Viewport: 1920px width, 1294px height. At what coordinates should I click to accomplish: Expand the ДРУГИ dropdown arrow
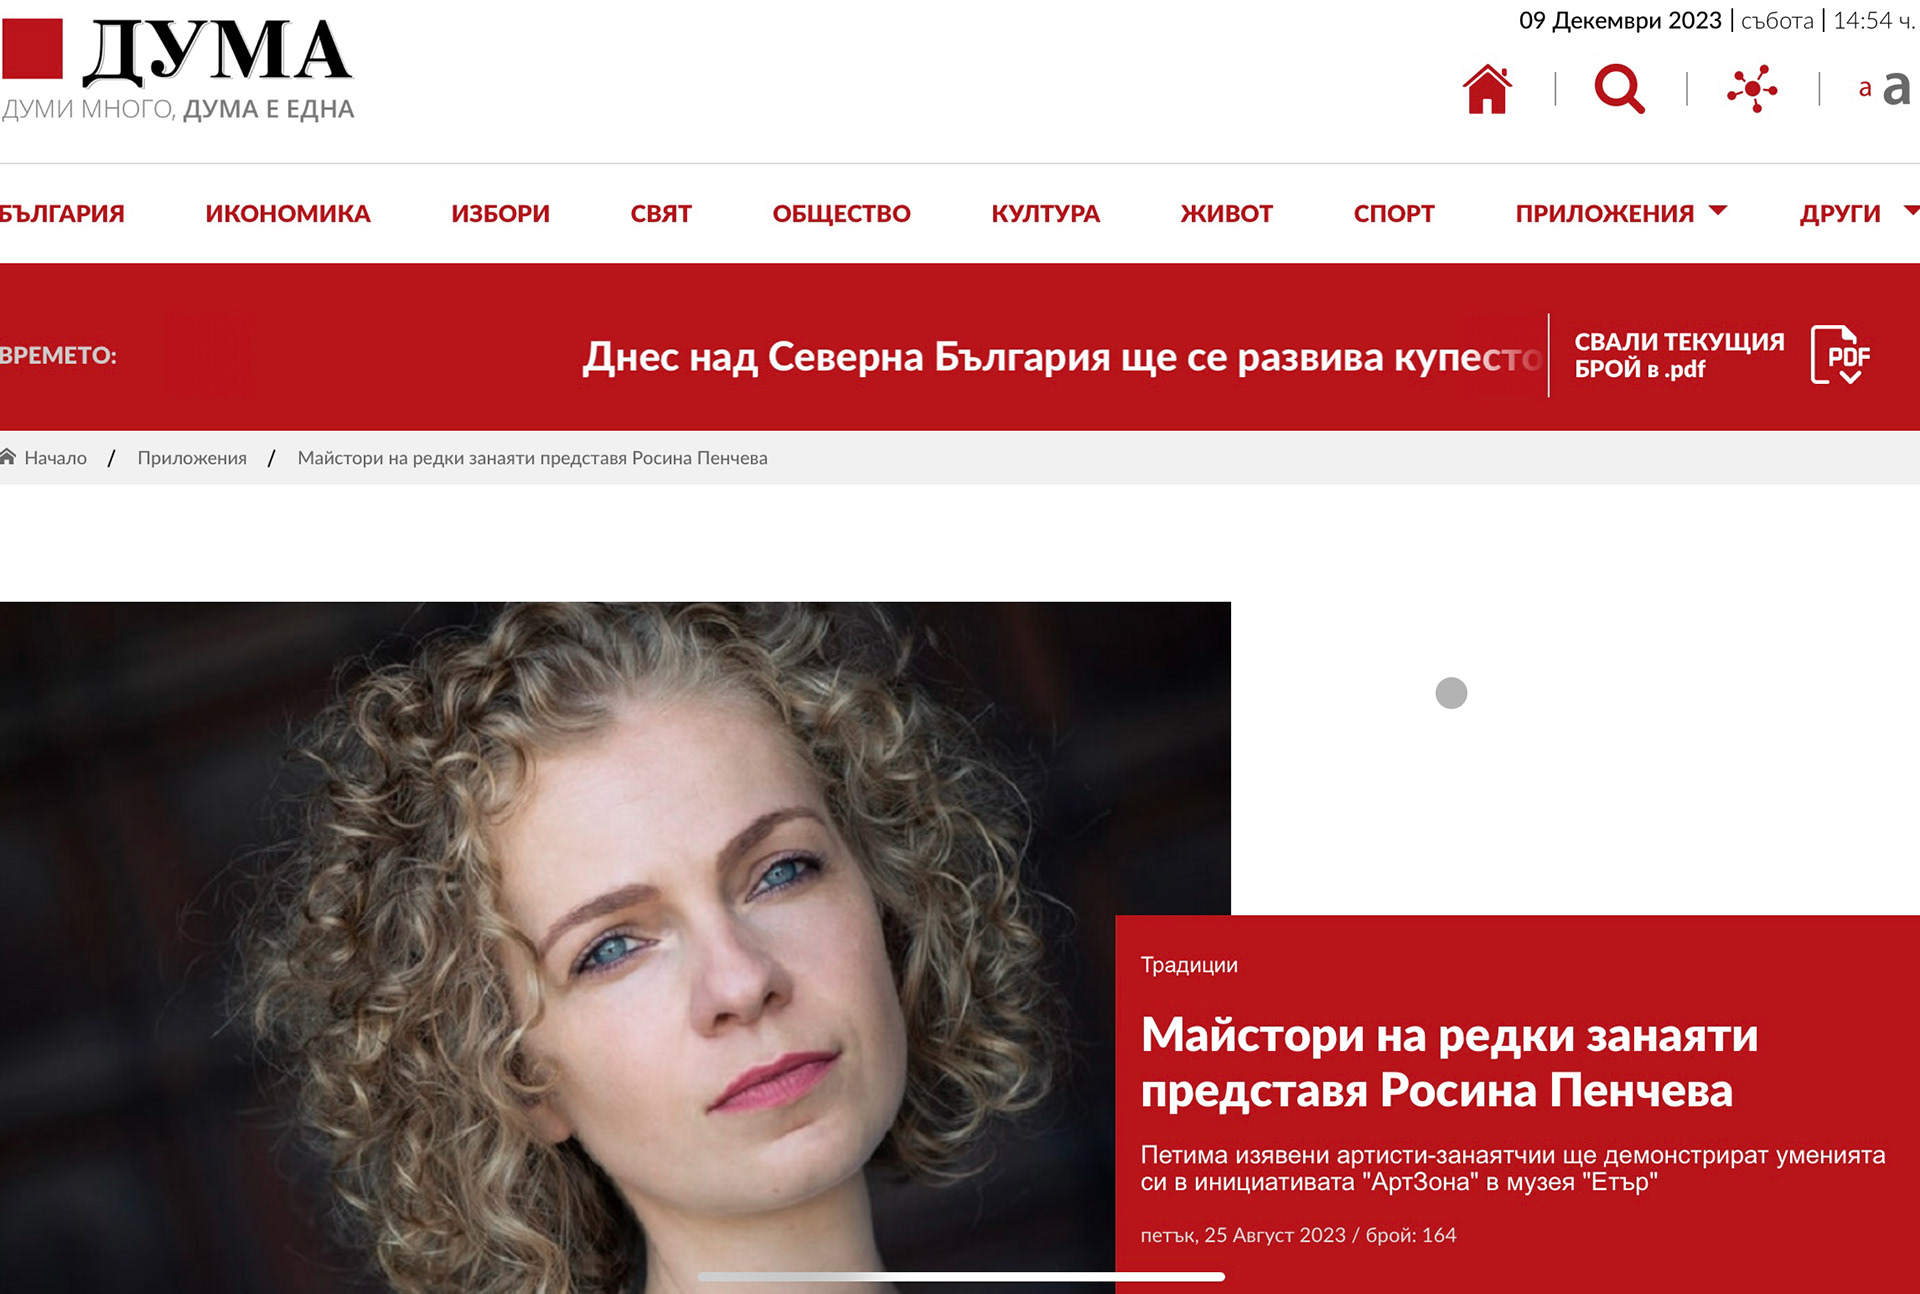point(1911,210)
